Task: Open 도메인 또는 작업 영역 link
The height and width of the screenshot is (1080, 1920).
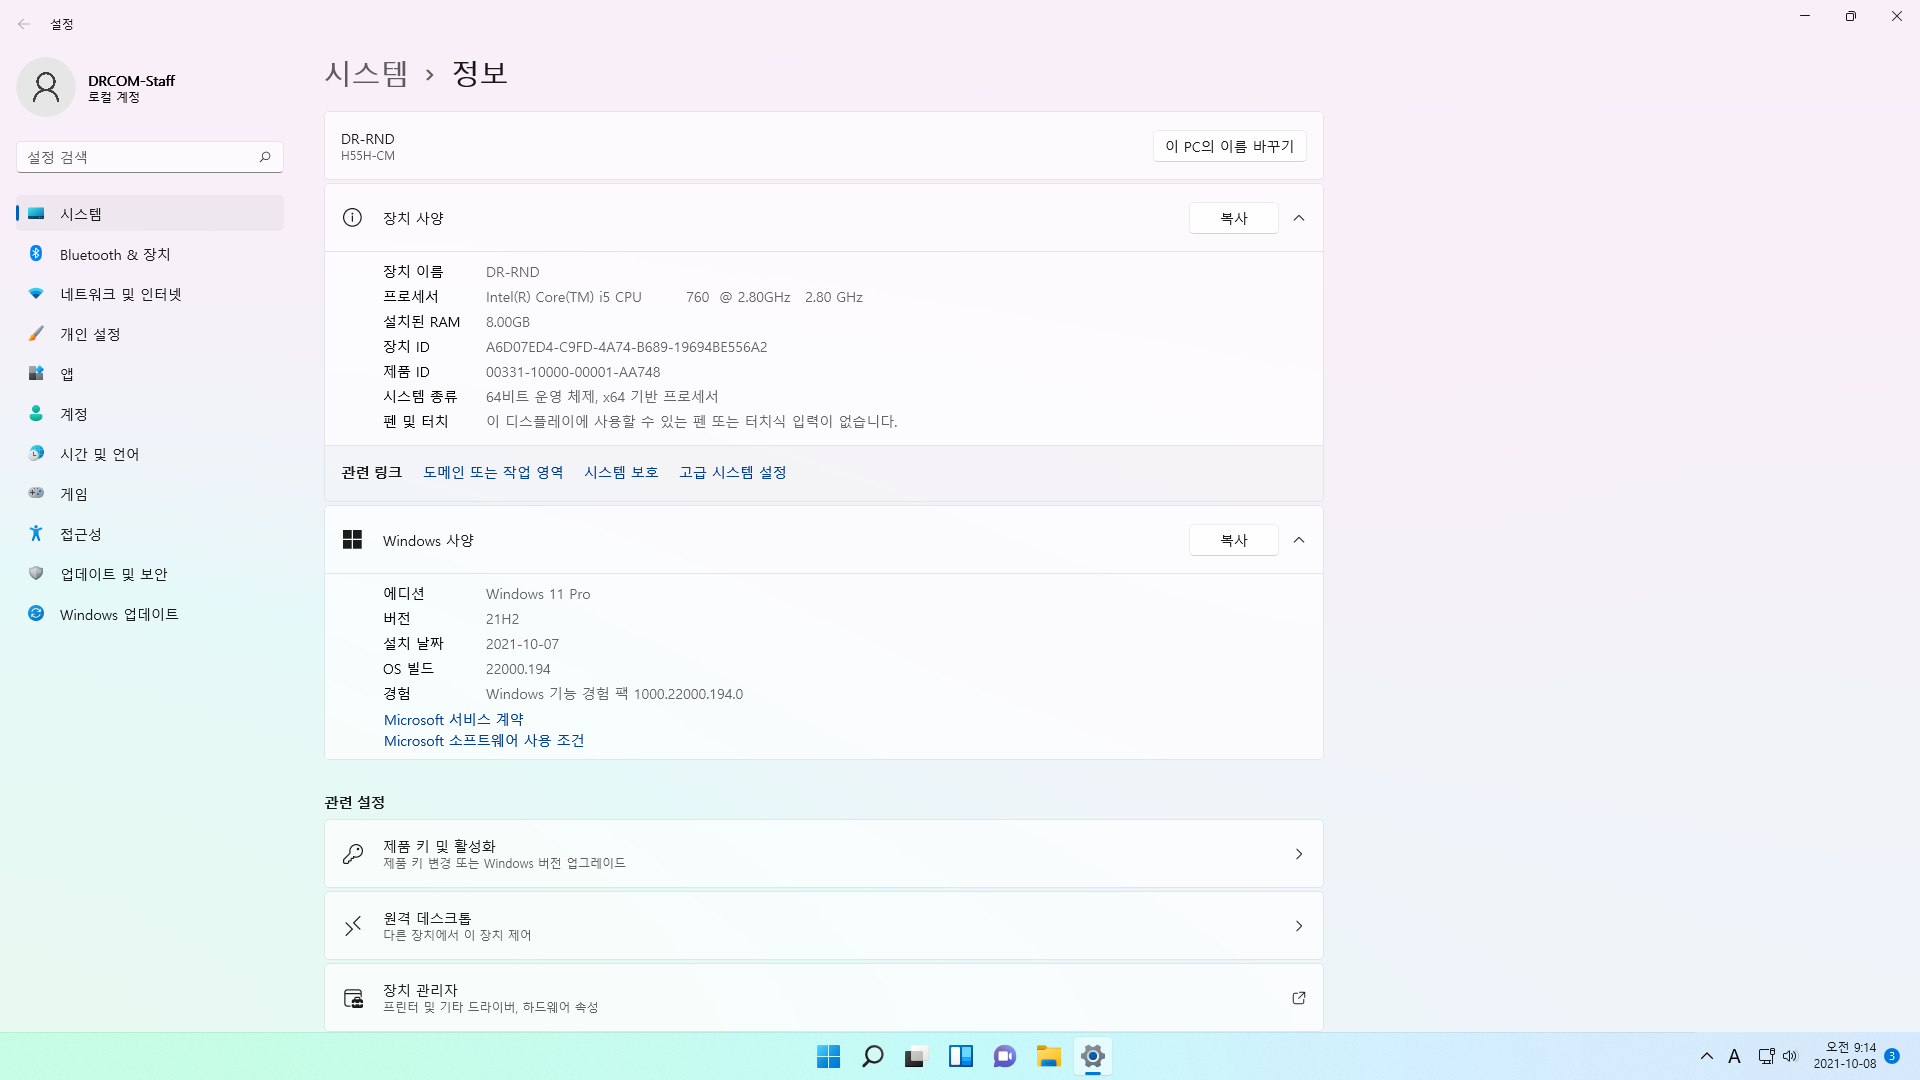Action: point(493,472)
